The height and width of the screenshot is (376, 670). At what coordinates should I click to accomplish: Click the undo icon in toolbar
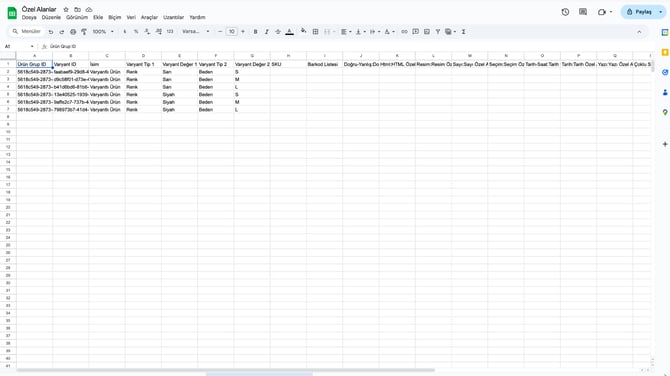pos(51,32)
